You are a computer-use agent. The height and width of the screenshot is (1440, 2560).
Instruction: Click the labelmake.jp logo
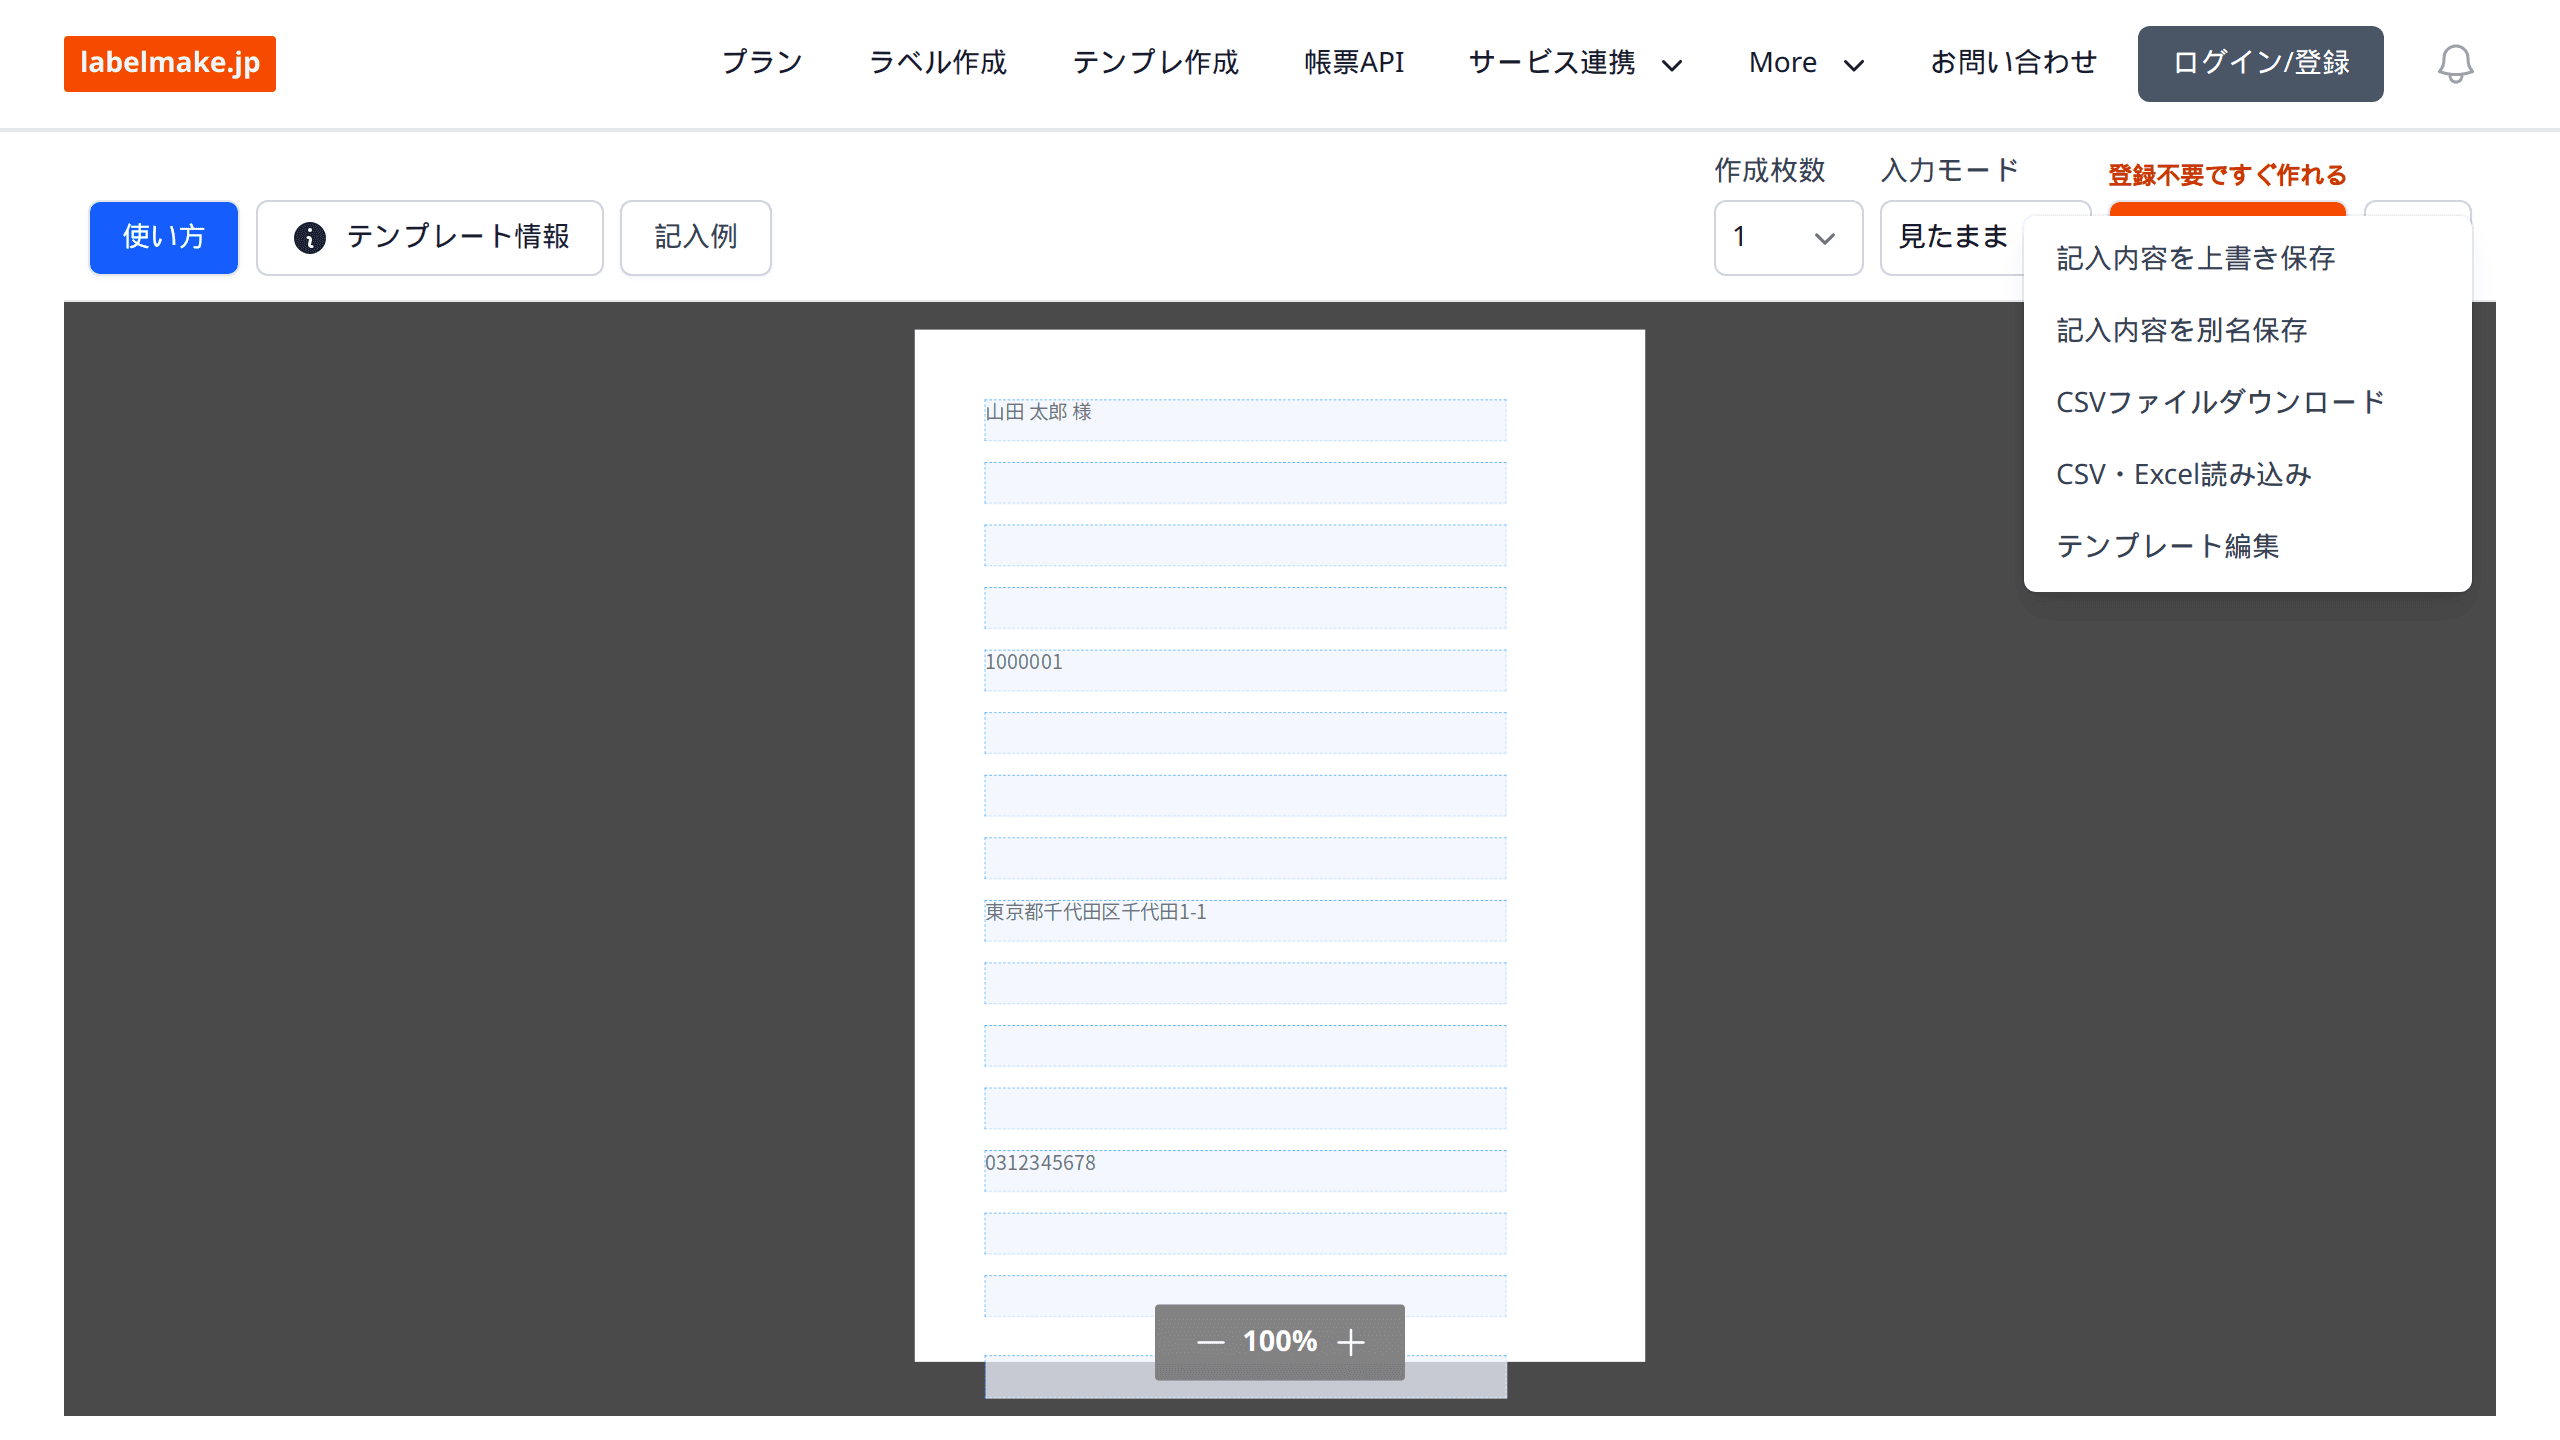[170, 63]
